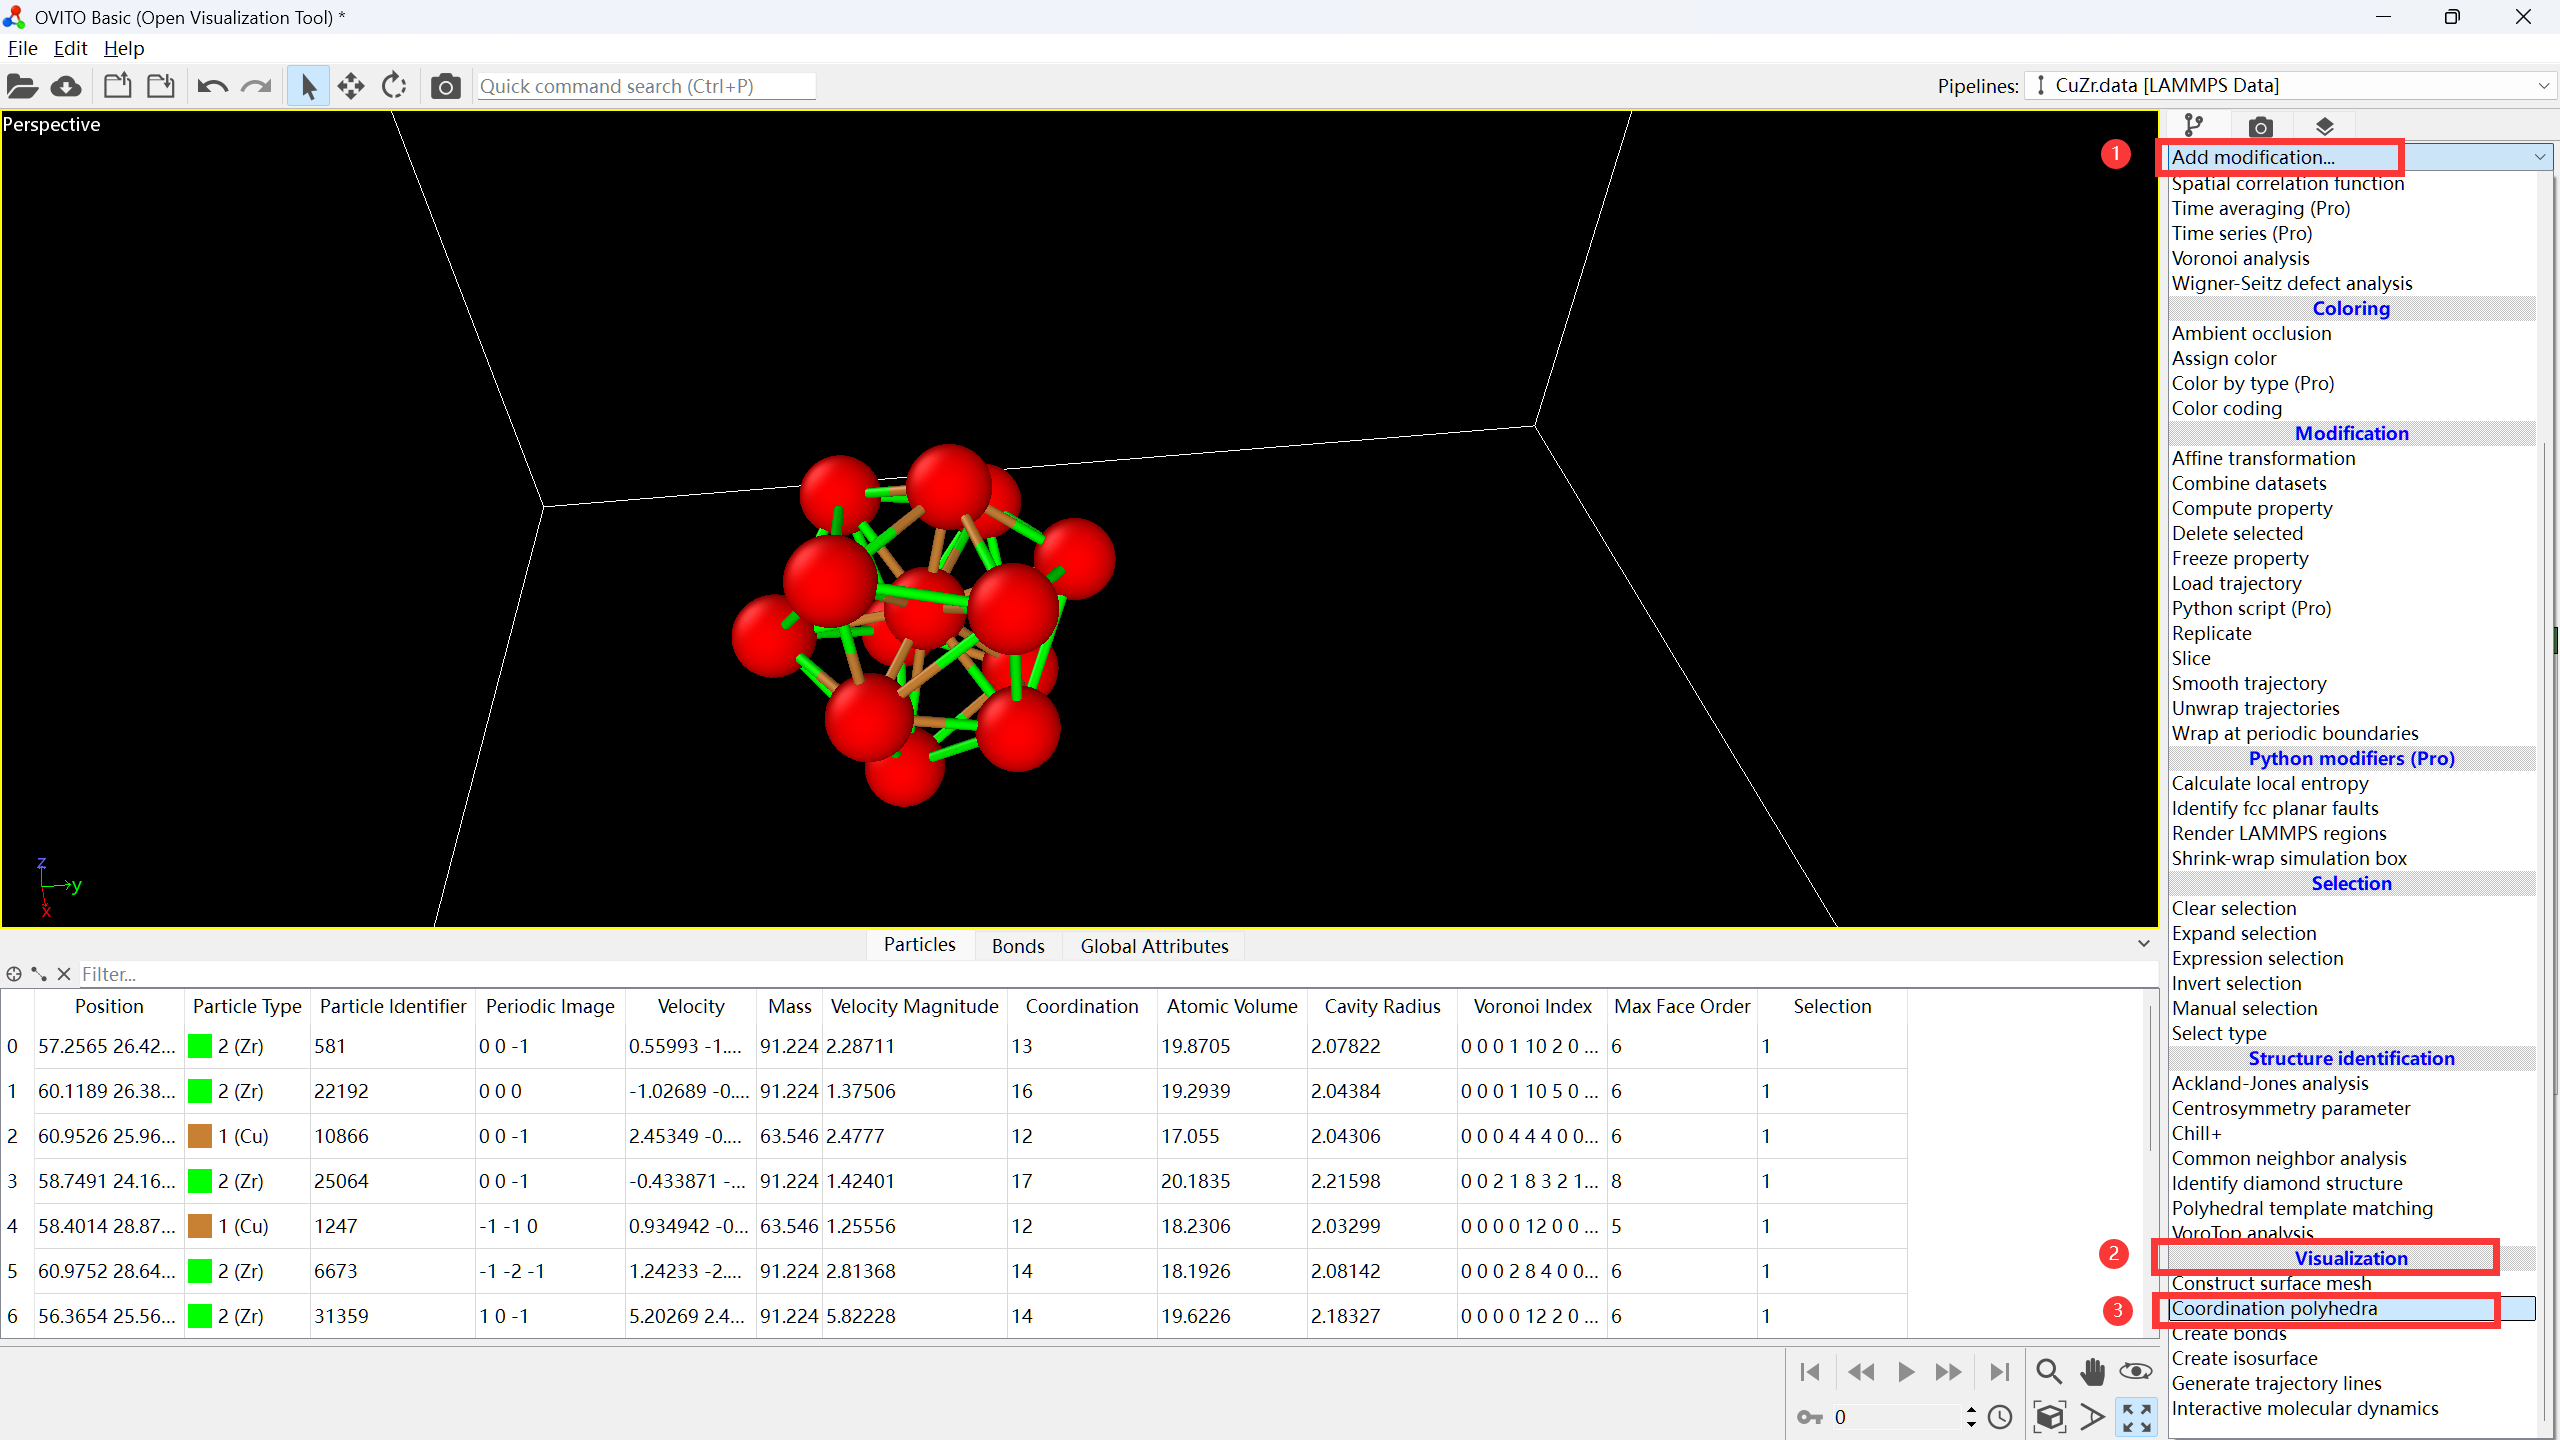
Task: Toggle the auto-key mode key icon
Action: [1810, 1417]
